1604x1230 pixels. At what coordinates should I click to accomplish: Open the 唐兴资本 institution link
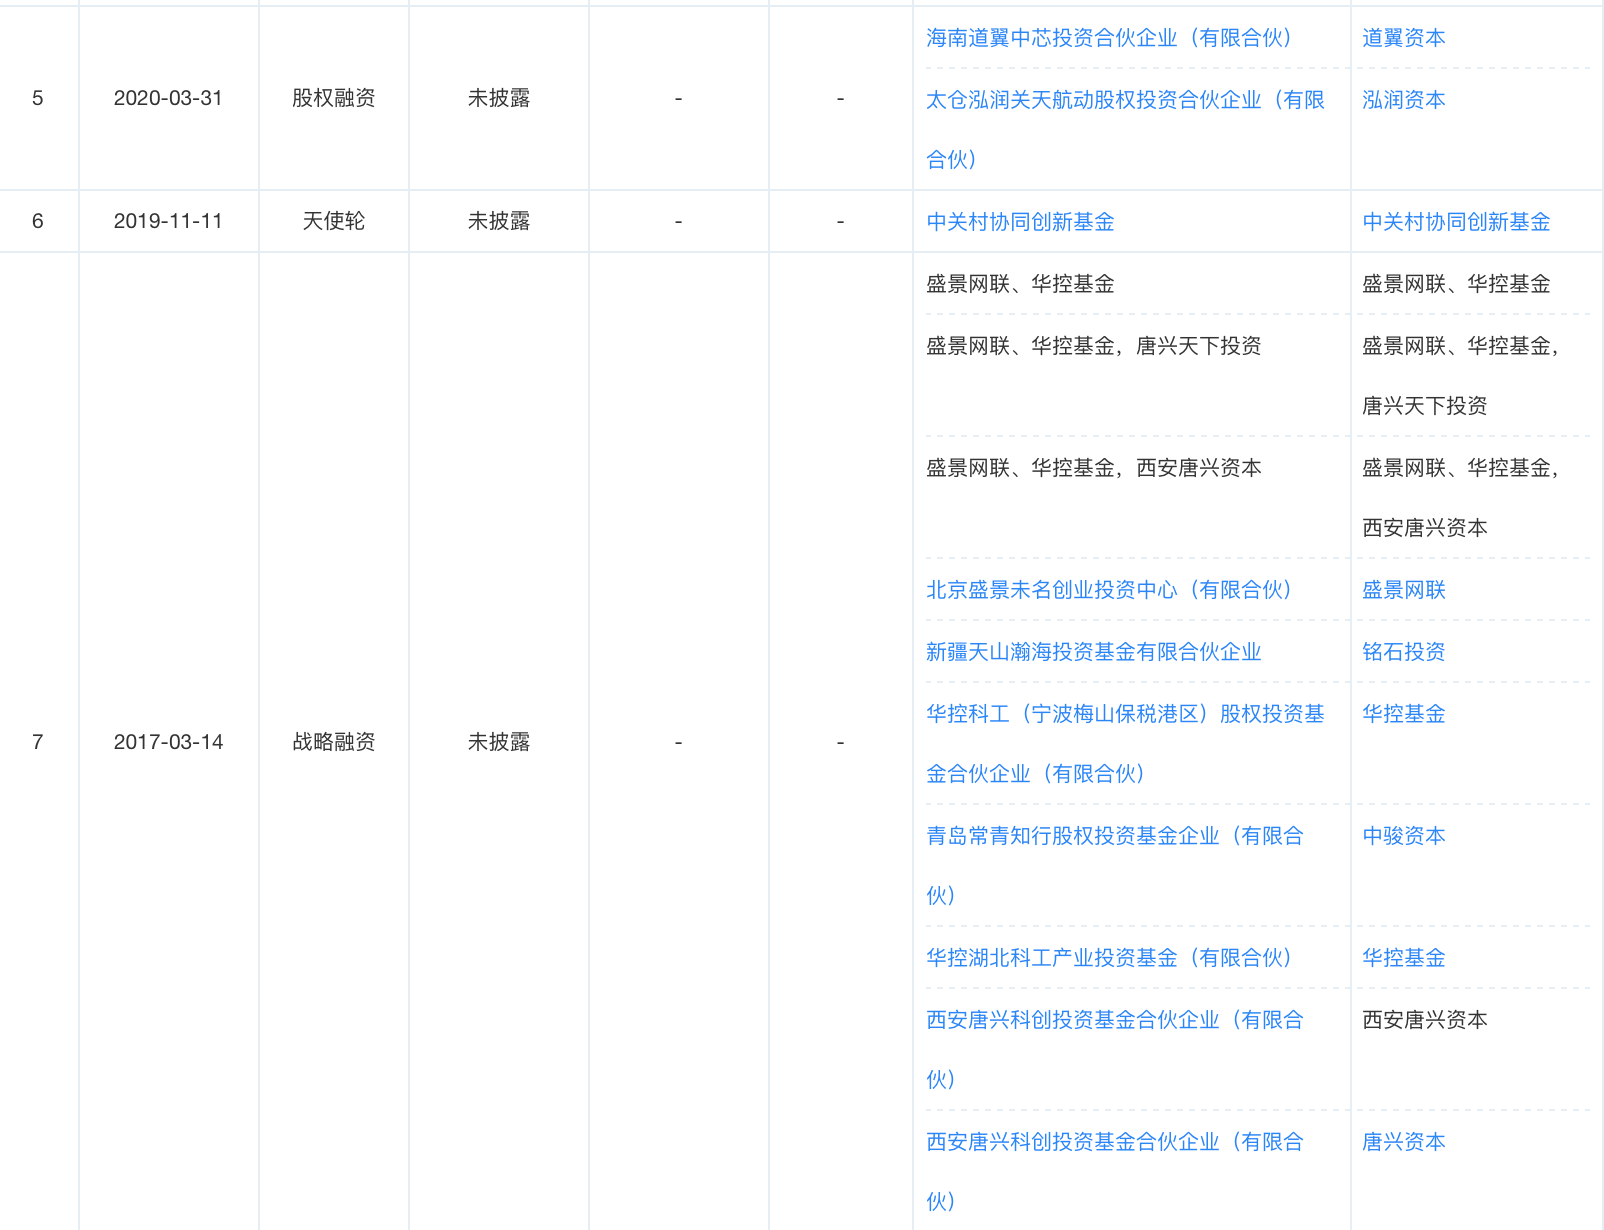point(1403,1142)
